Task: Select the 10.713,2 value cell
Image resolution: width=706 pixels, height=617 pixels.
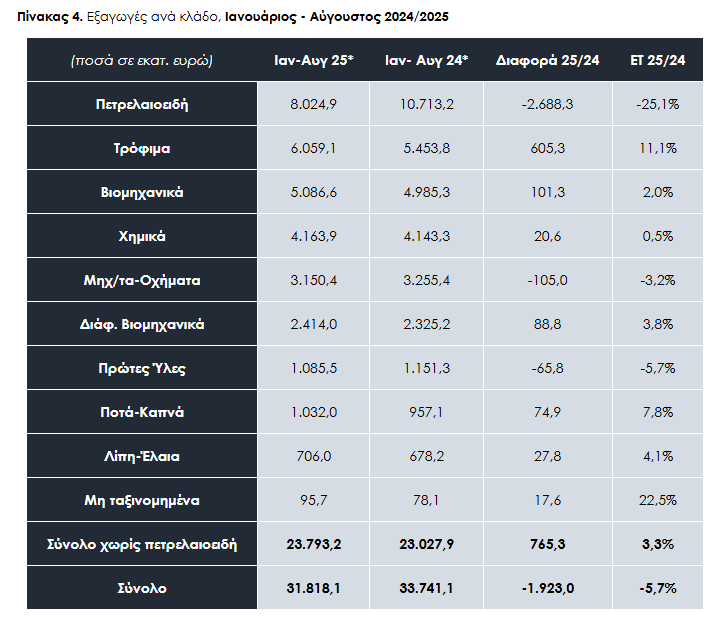Action: pyautogui.click(x=426, y=104)
